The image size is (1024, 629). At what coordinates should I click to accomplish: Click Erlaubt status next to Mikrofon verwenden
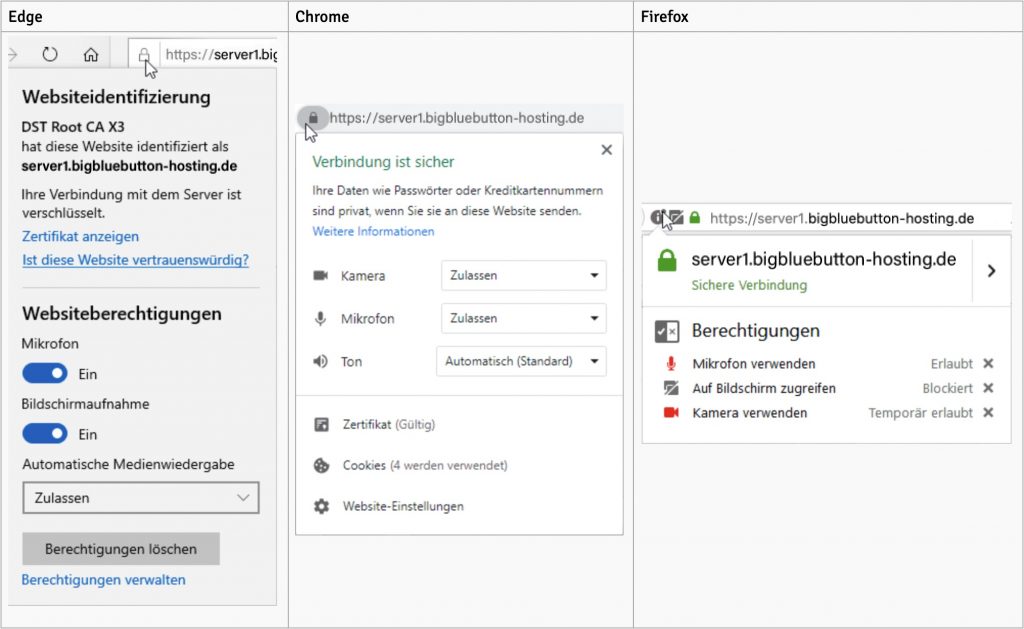952,363
